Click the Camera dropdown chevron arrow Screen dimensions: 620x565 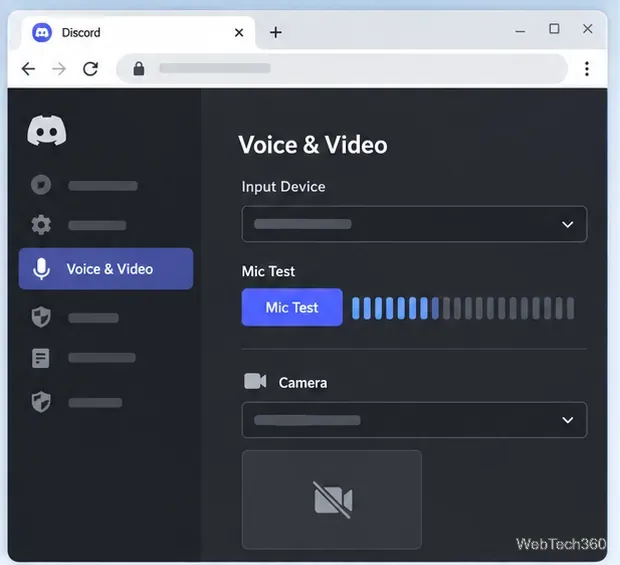568,420
